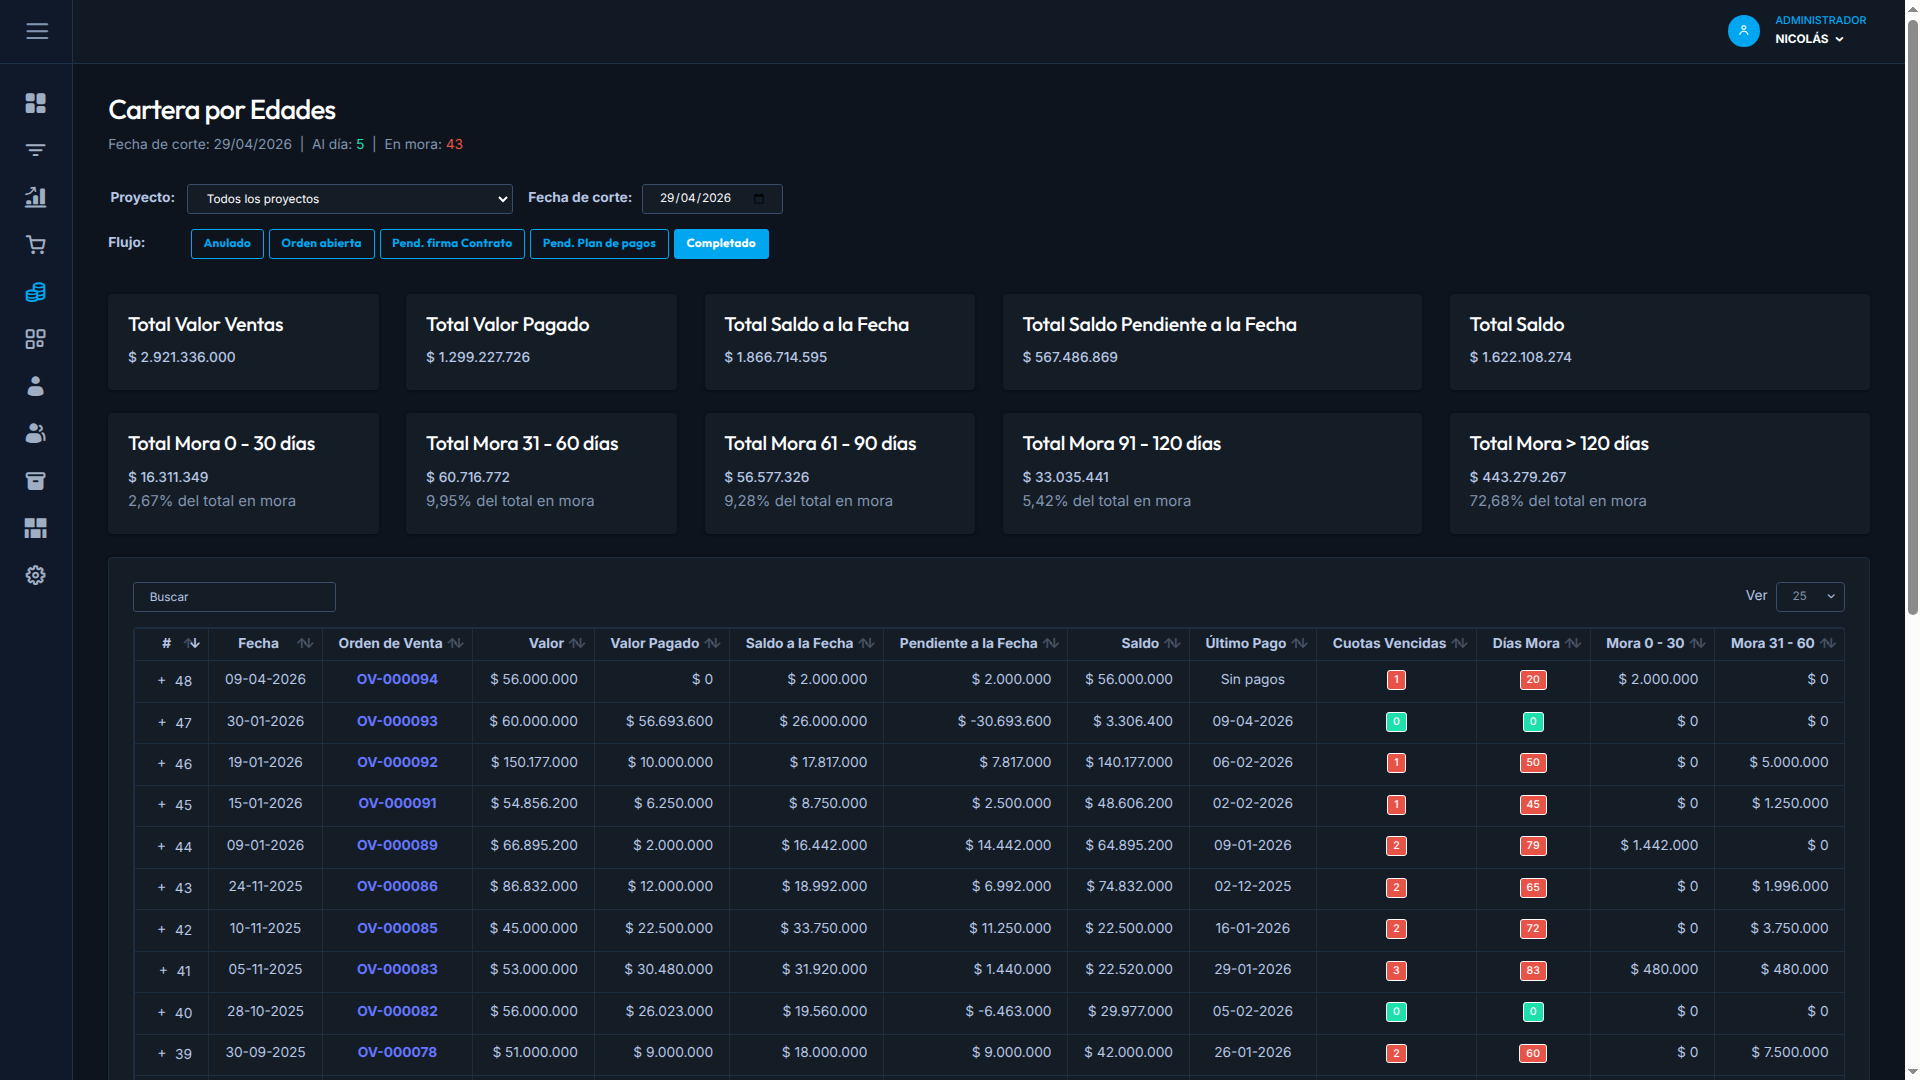1920x1080 pixels.
Task: Toggle the Anulado flow filter
Action: [x=227, y=244]
